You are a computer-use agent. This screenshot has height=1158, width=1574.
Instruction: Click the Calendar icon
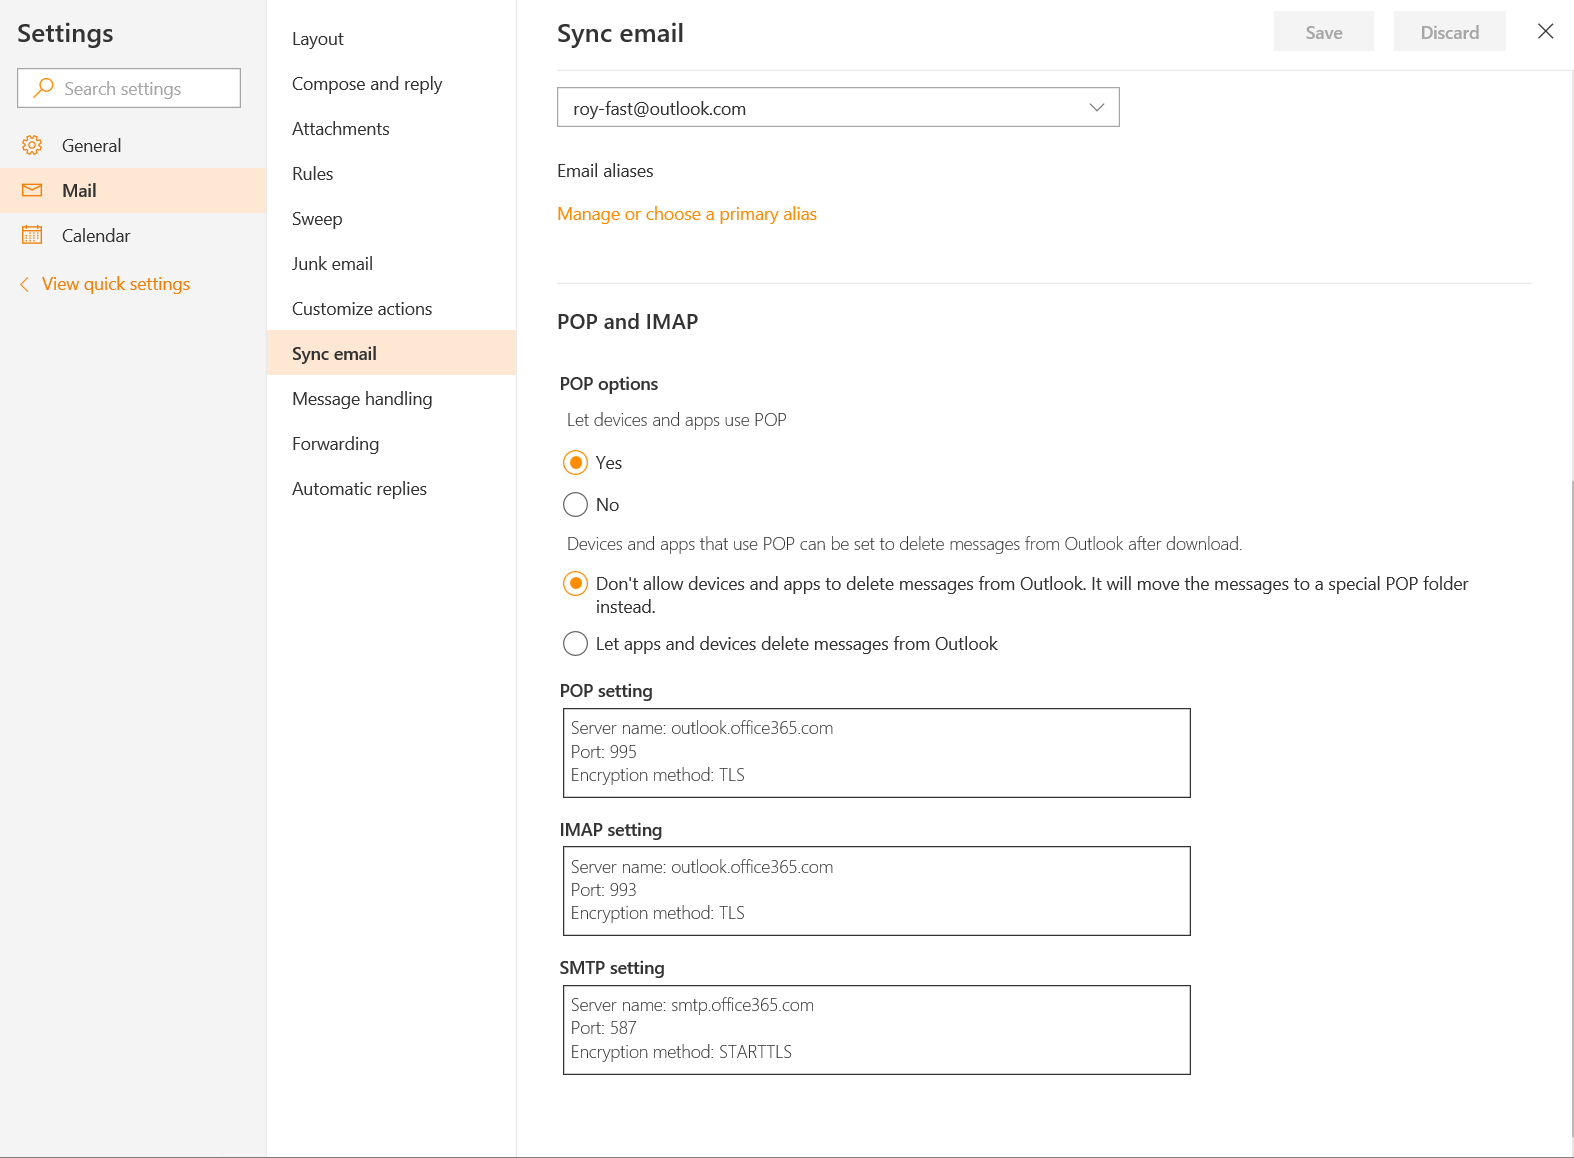(x=32, y=235)
